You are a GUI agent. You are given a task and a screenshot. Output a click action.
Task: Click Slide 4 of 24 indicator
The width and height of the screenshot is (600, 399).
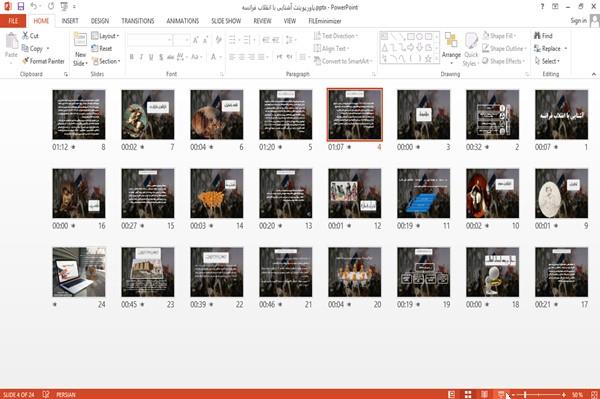pyautogui.click(x=18, y=394)
